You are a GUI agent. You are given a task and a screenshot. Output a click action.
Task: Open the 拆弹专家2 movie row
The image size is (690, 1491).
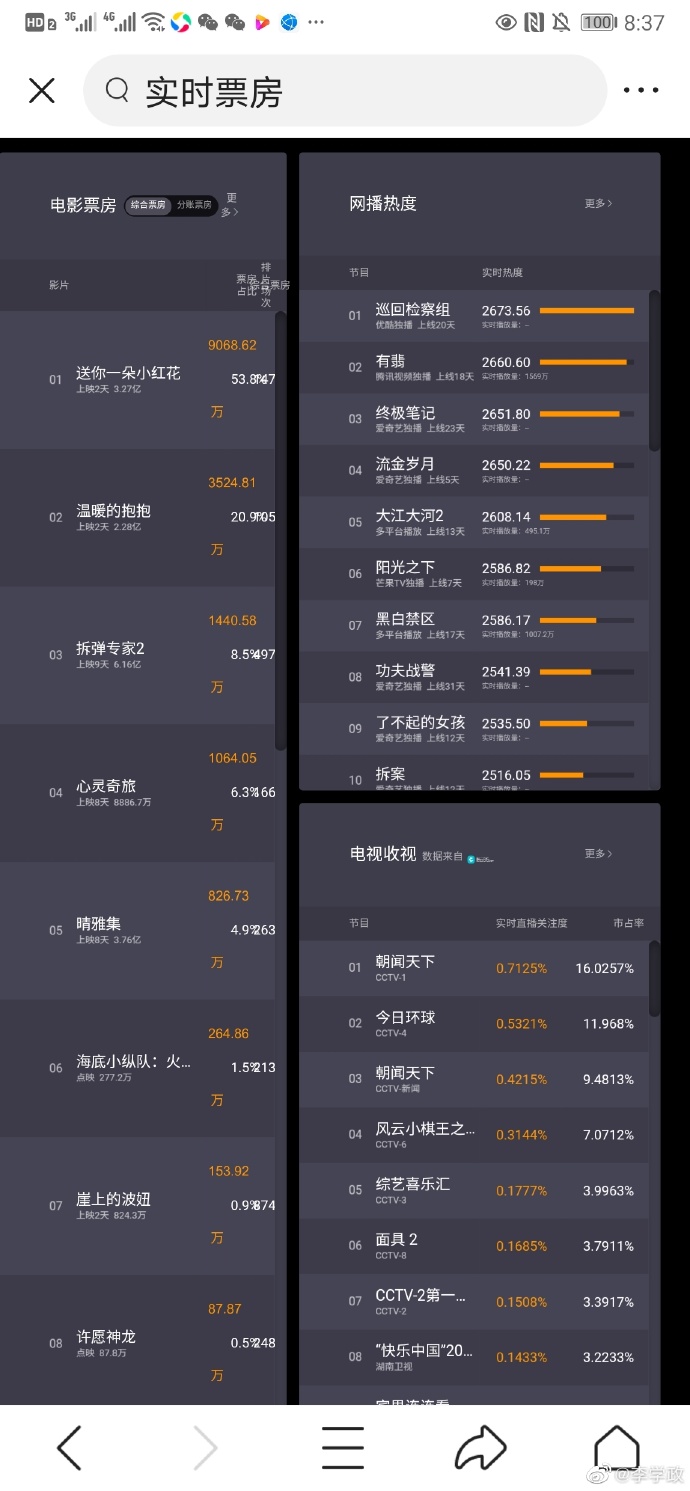pos(138,655)
